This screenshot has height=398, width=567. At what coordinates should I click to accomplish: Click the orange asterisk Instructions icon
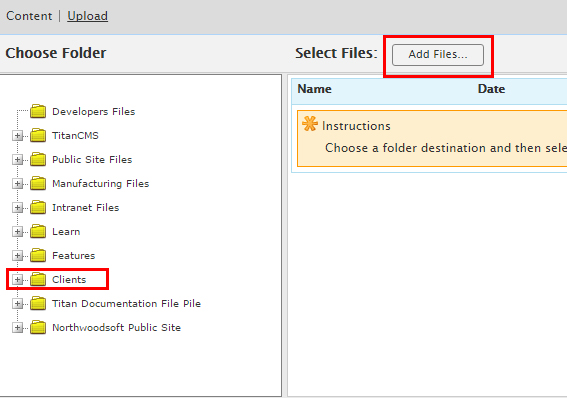coord(310,124)
